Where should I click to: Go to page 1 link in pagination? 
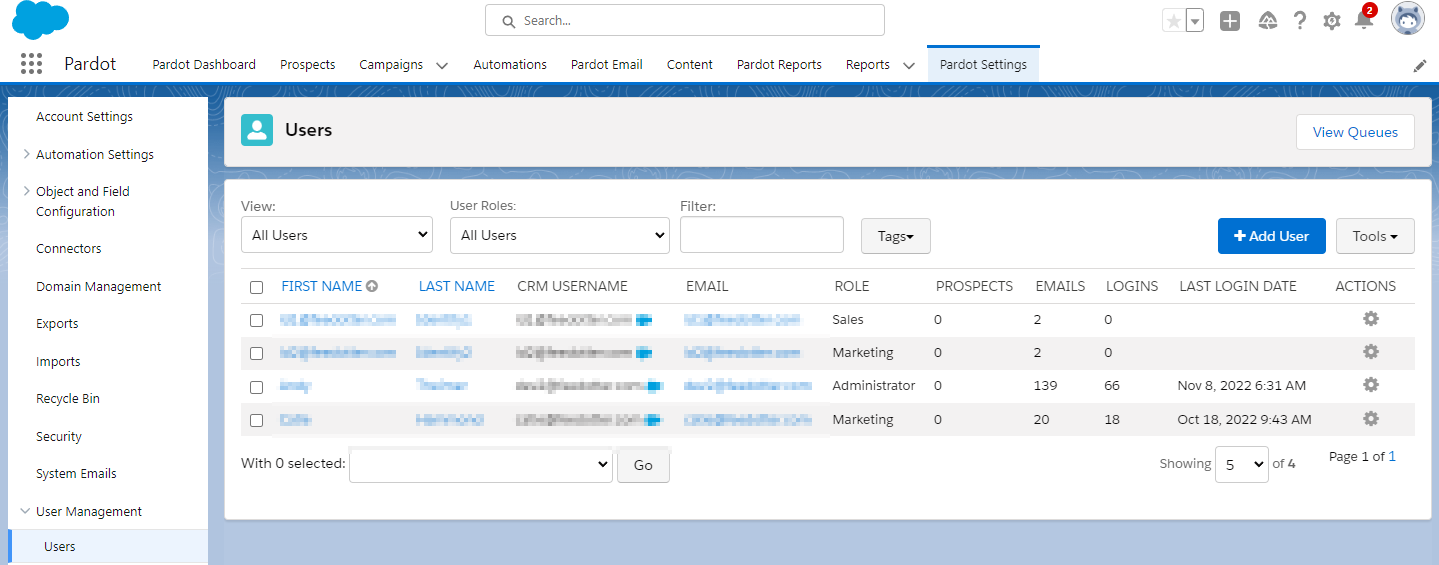[x=1392, y=456]
